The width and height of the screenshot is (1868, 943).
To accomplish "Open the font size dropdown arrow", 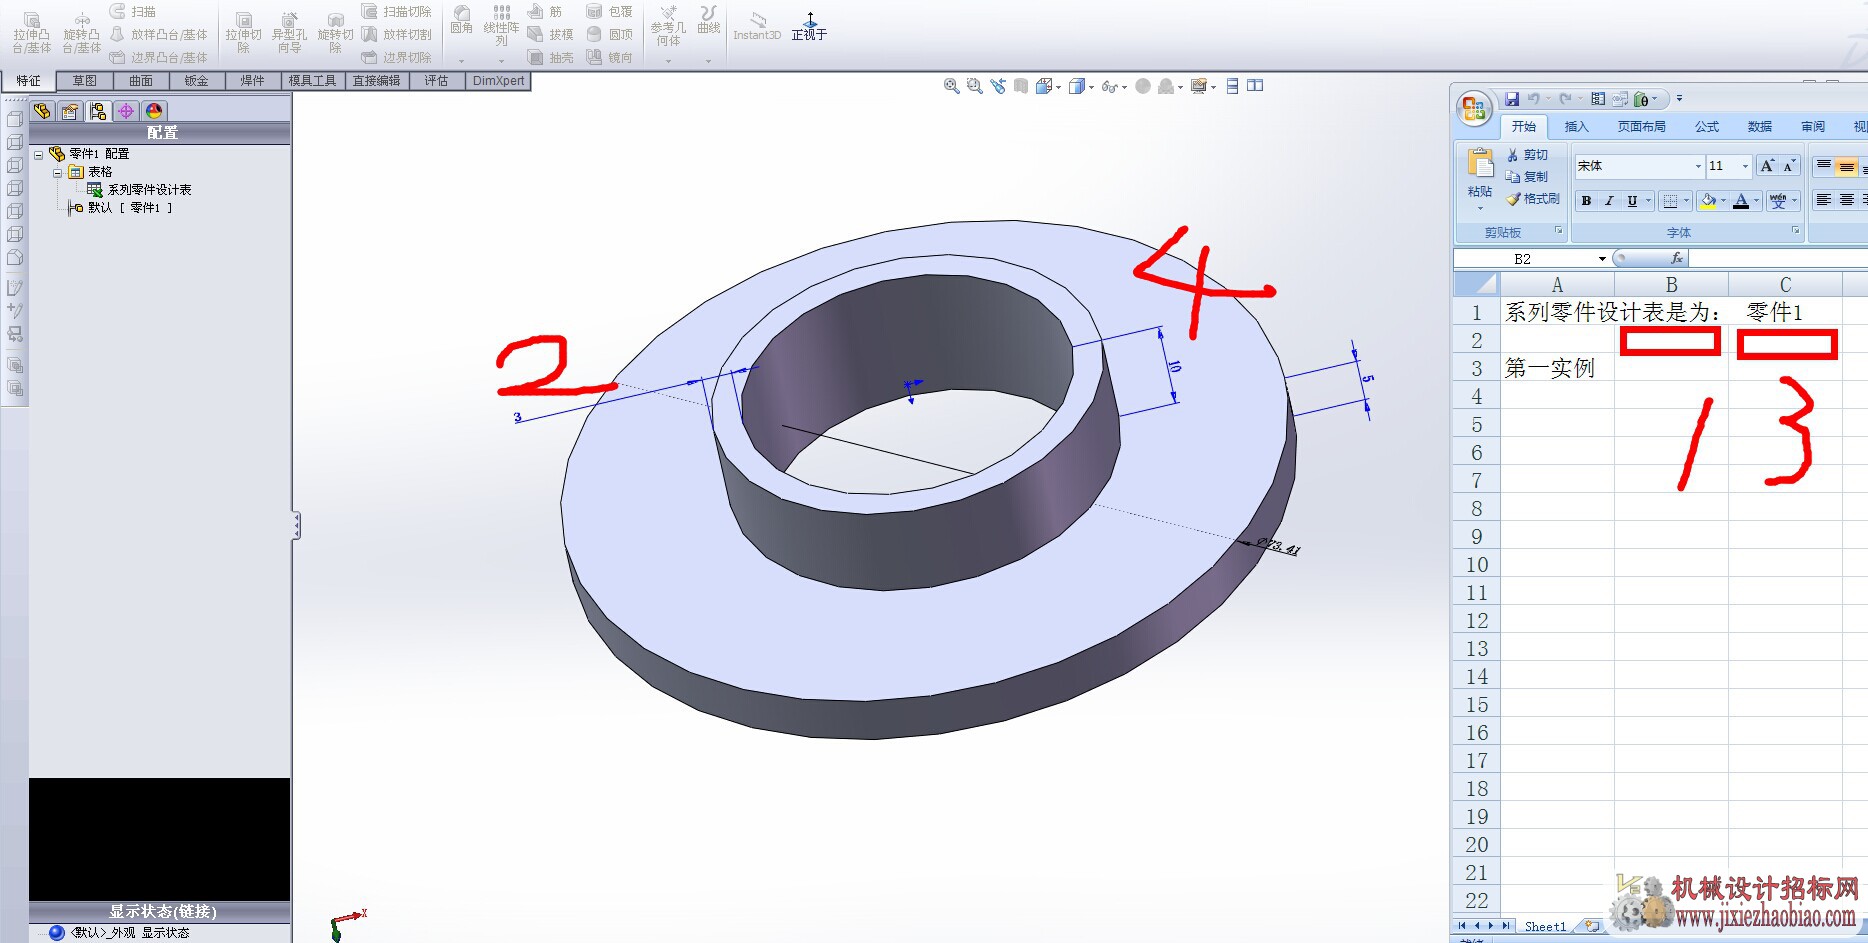I will [1745, 166].
